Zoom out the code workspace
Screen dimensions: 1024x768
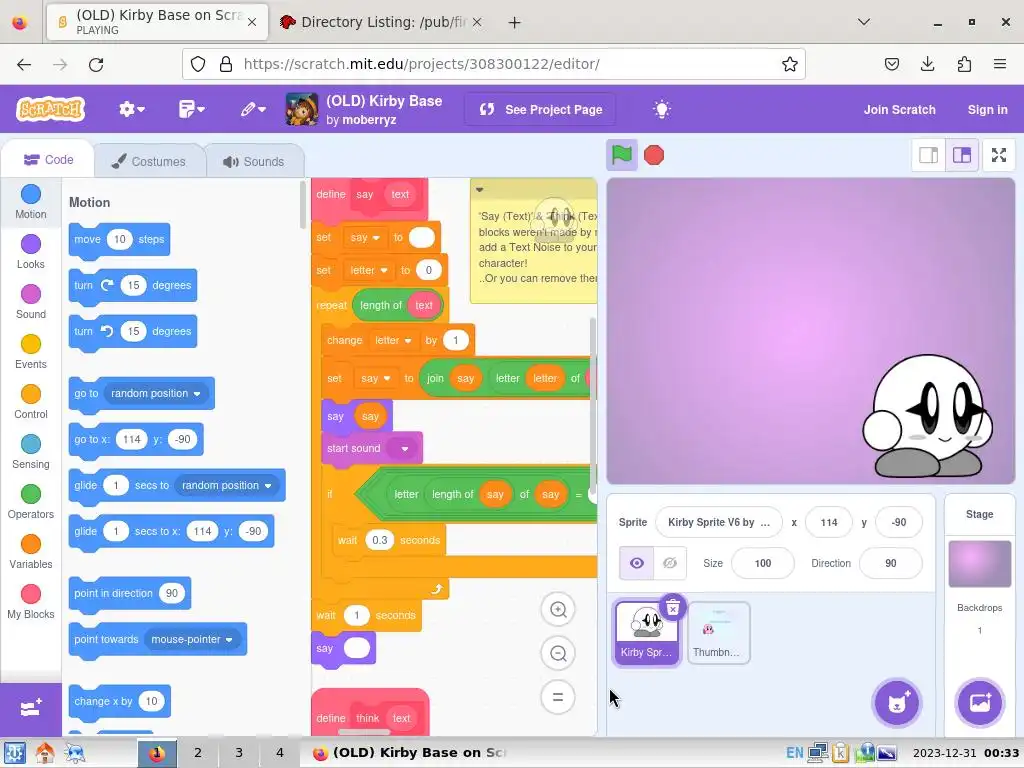click(558, 653)
